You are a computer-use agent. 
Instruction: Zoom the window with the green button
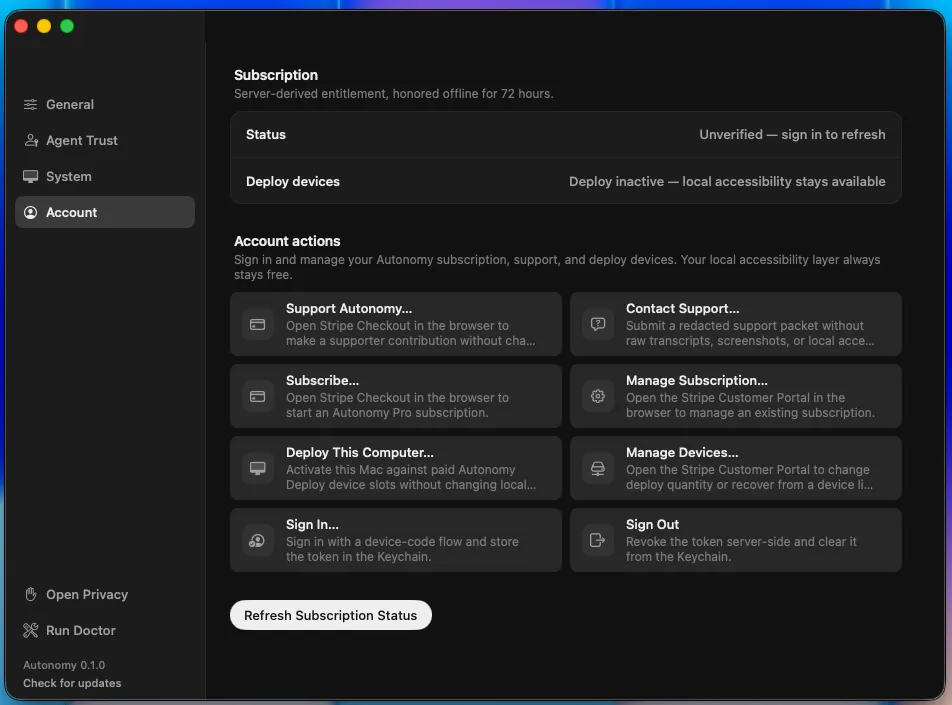(67, 26)
